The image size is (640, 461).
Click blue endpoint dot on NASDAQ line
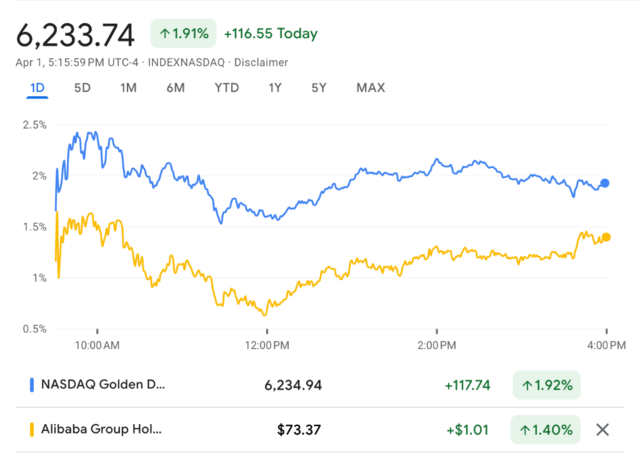click(x=605, y=184)
